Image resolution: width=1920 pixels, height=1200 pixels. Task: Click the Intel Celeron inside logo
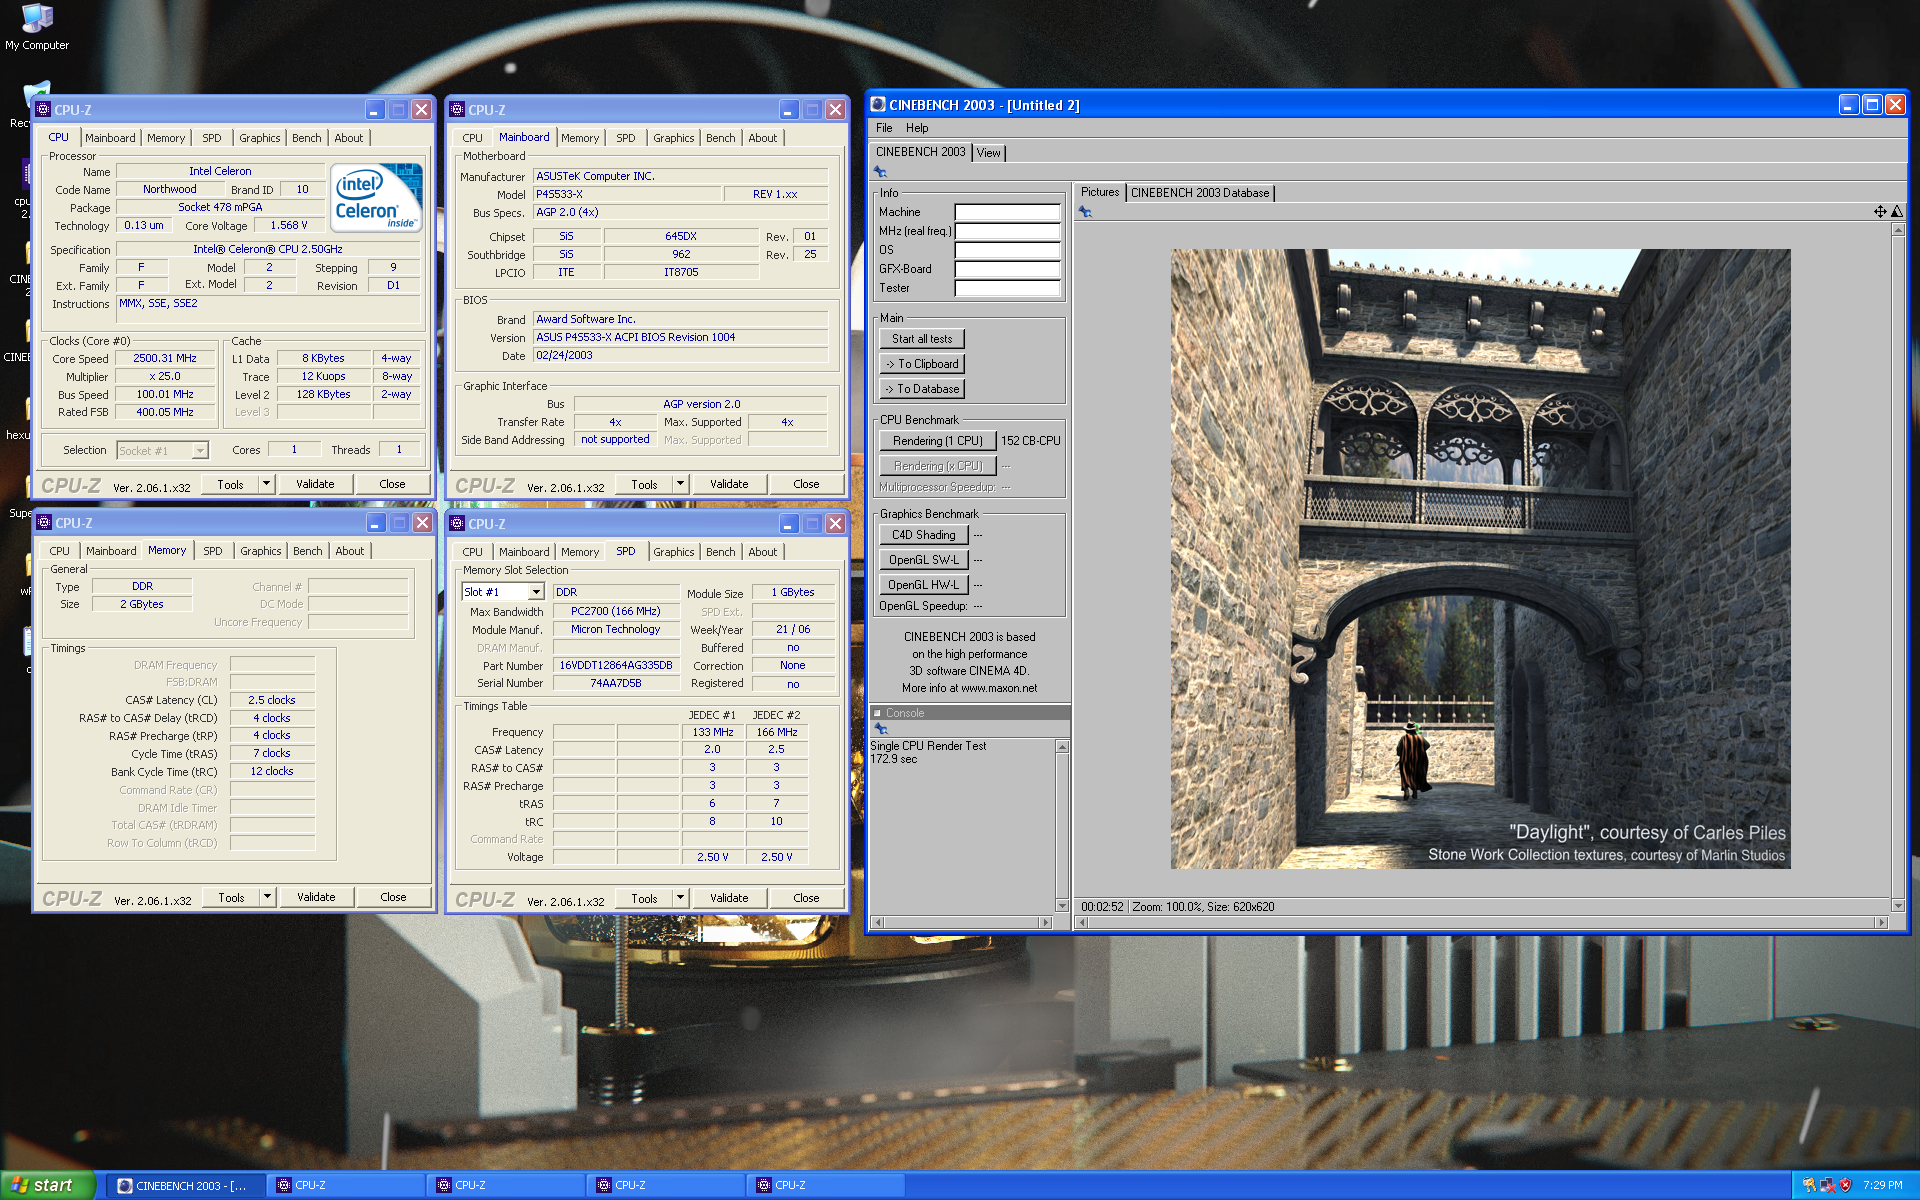376,197
